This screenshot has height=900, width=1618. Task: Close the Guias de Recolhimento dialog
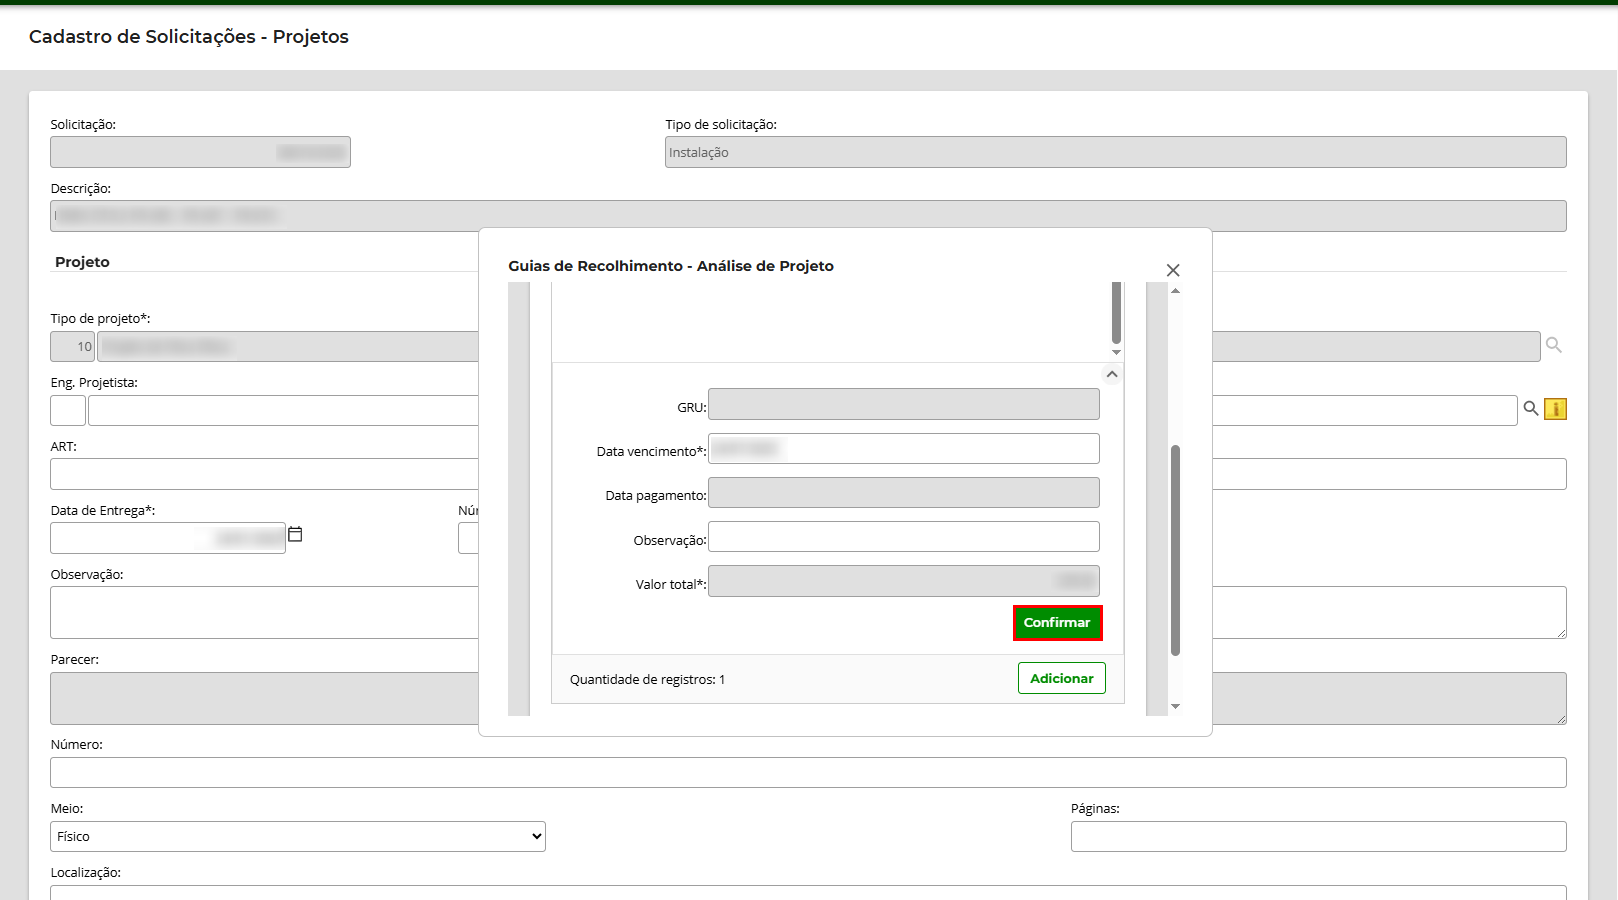click(1173, 270)
